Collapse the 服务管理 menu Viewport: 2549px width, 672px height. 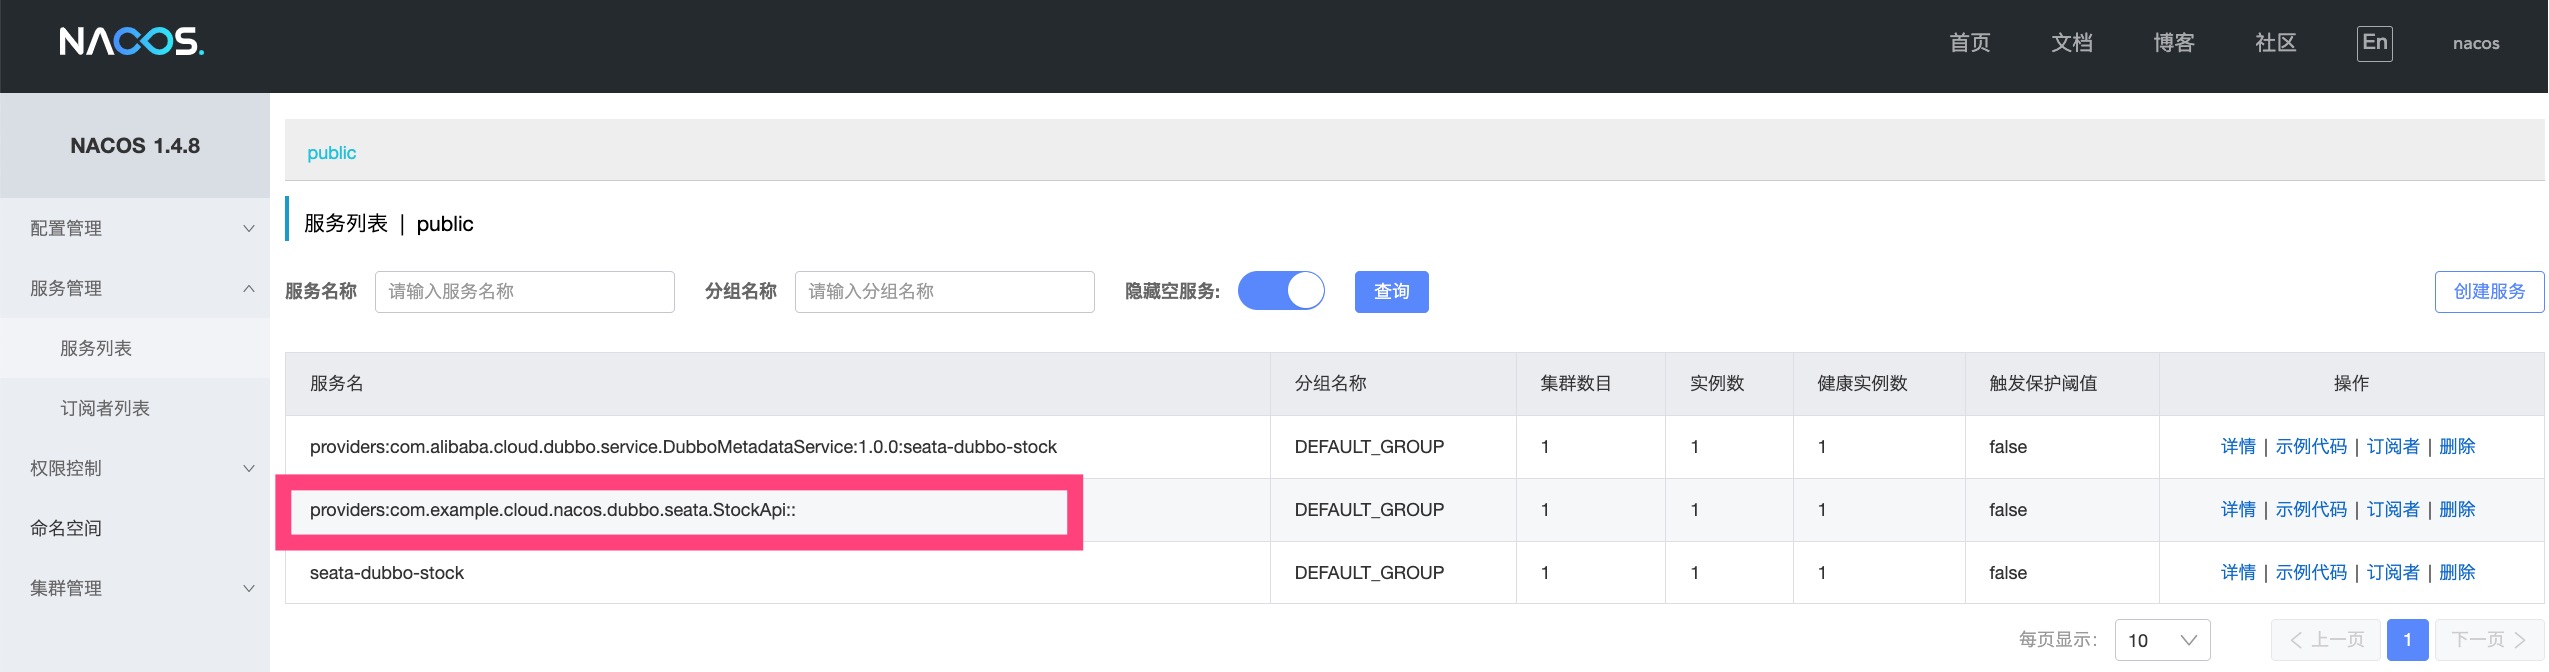pyautogui.click(x=135, y=288)
